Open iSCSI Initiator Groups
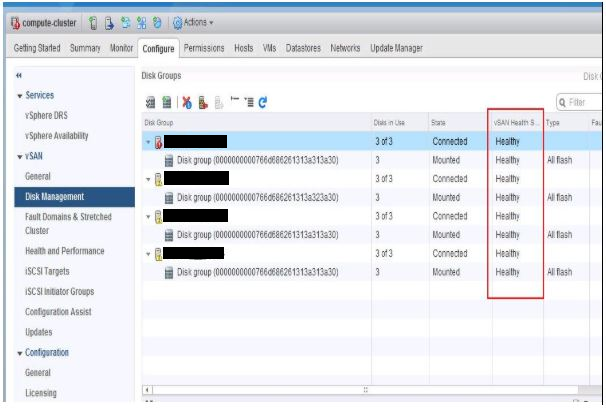This screenshot has width=606, height=408. coord(60,292)
